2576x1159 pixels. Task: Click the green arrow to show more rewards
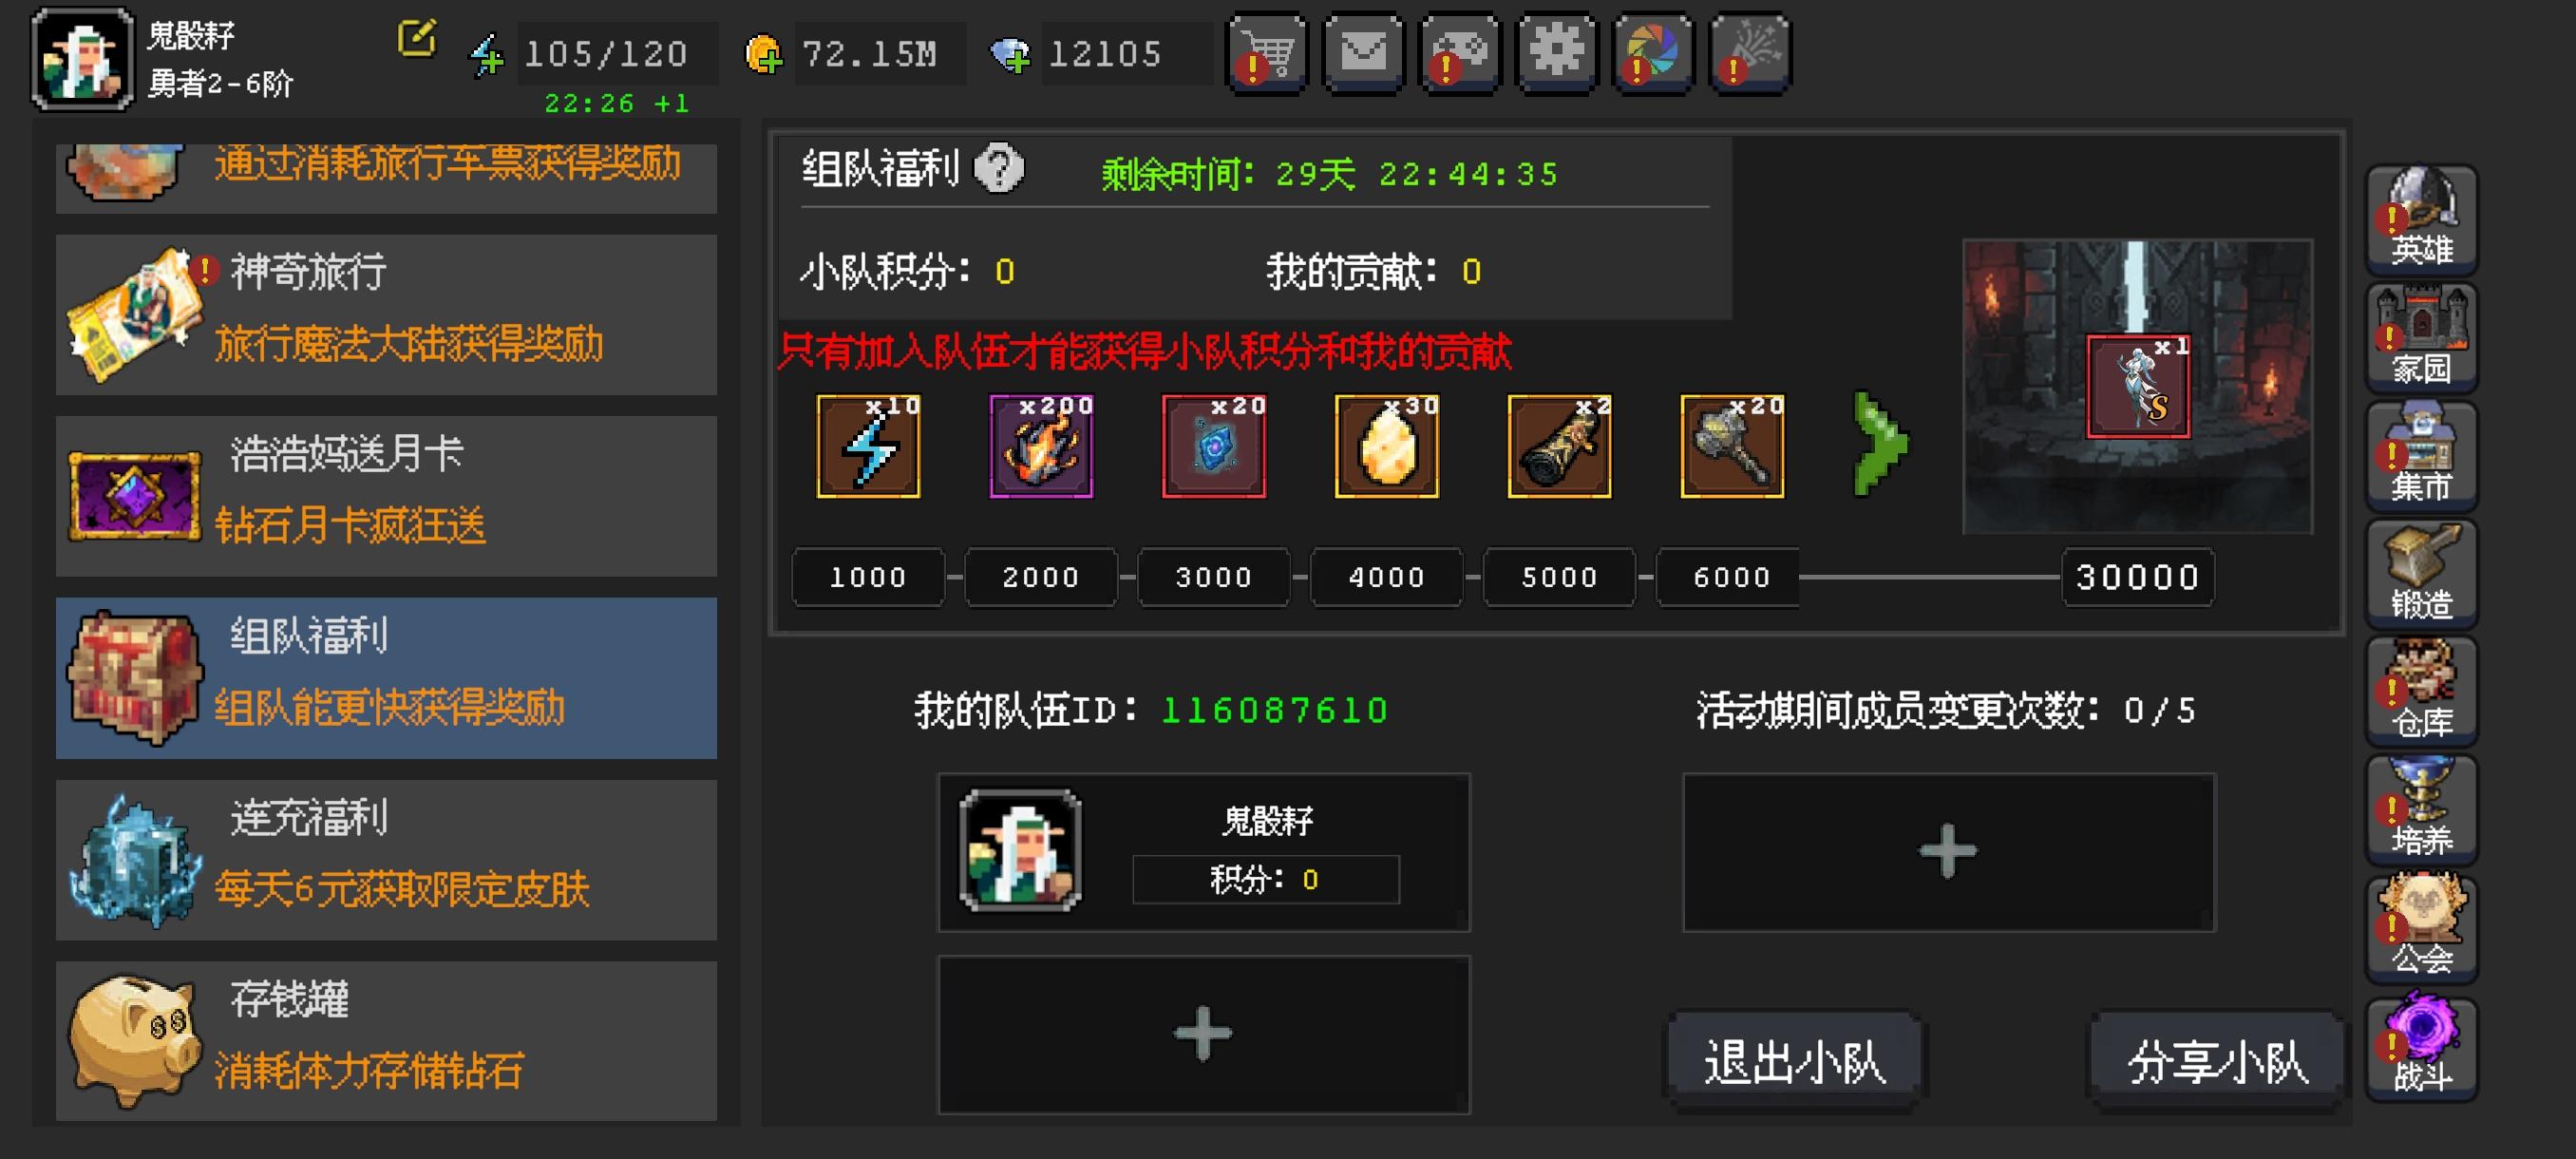(1881, 444)
